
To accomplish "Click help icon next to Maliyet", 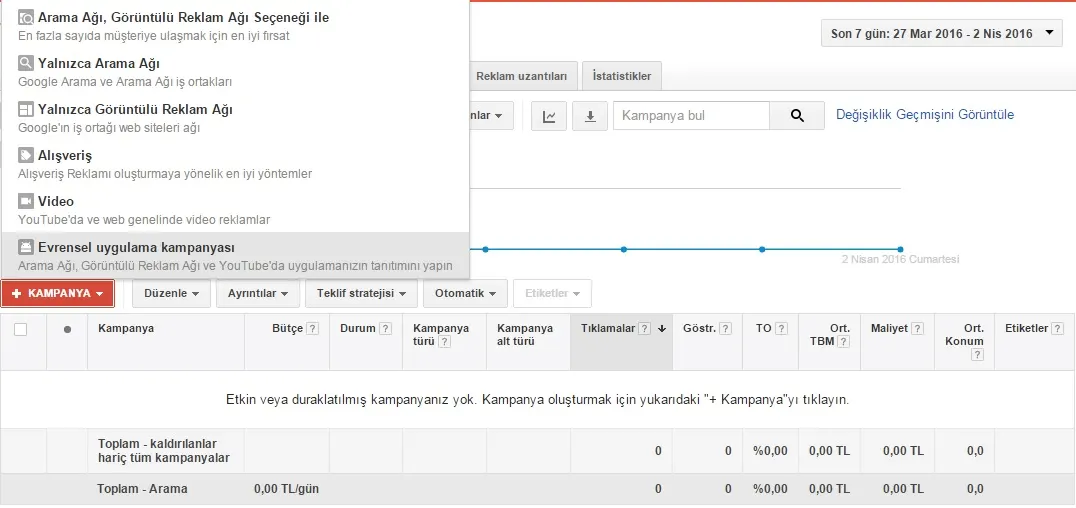I will pos(917,329).
